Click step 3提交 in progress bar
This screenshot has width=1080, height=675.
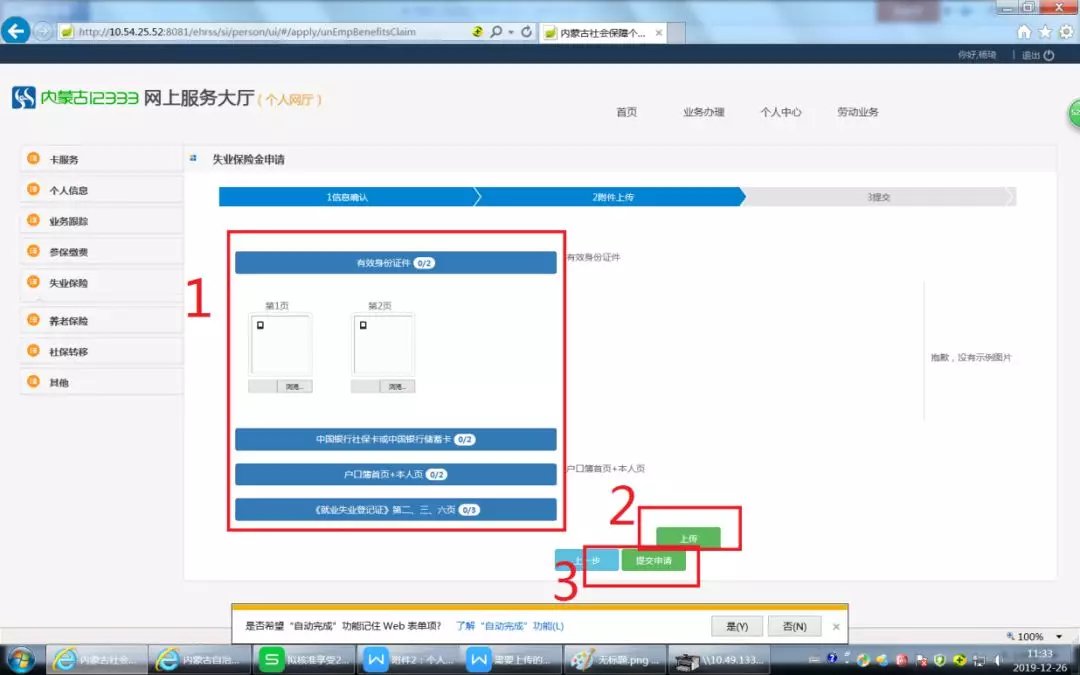(x=878, y=197)
